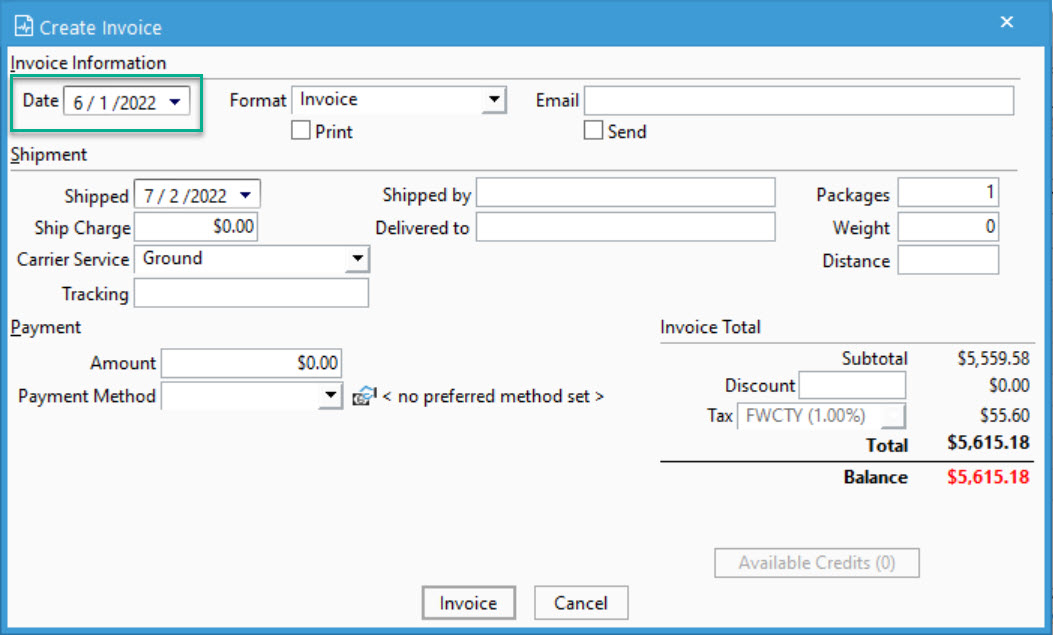Click the Tracking input field
1053x635 pixels.
click(250, 293)
